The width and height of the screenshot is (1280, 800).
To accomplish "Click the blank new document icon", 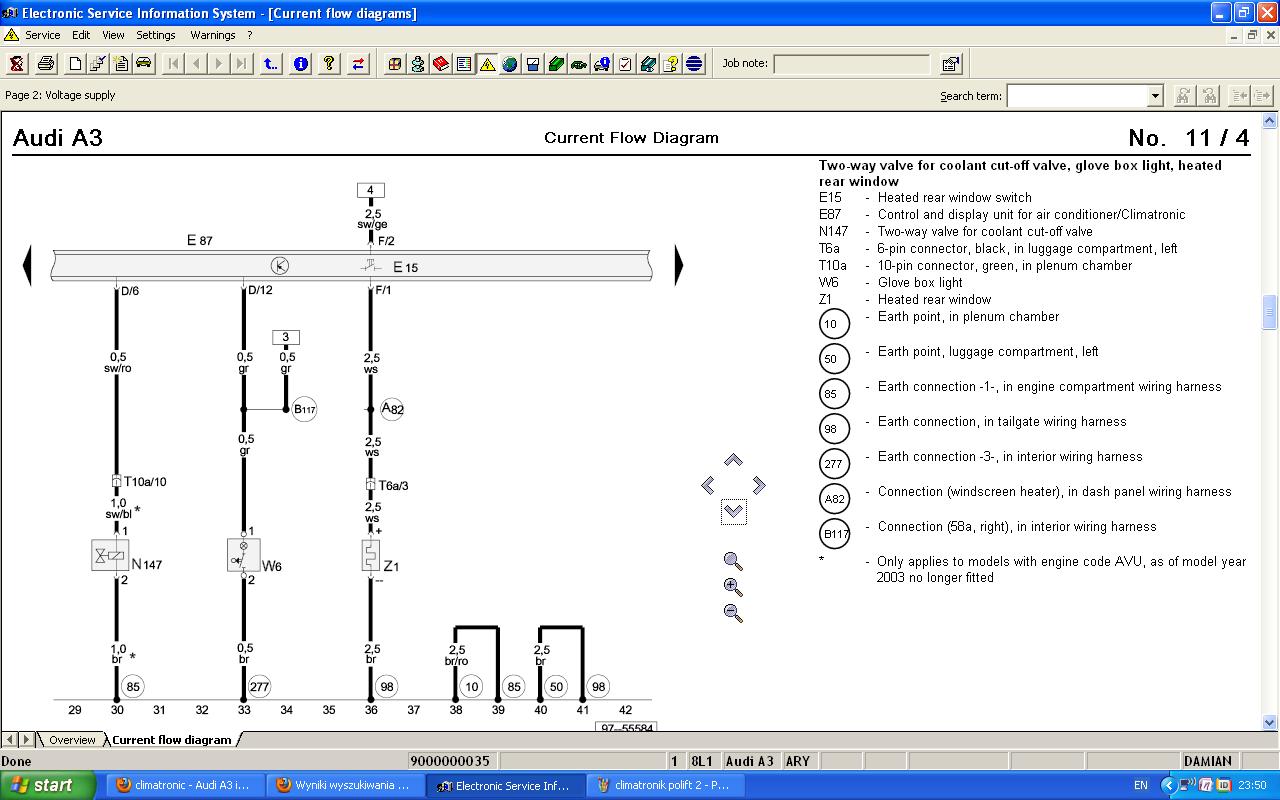I will (x=75, y=64).
